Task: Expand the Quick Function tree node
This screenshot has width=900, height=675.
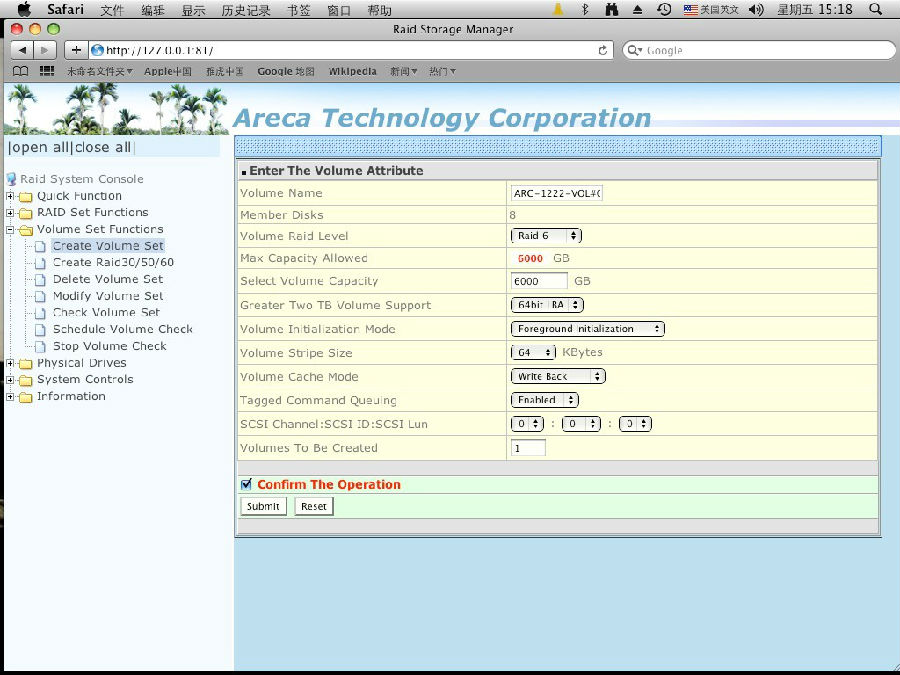Action: (x=10, y=196)
